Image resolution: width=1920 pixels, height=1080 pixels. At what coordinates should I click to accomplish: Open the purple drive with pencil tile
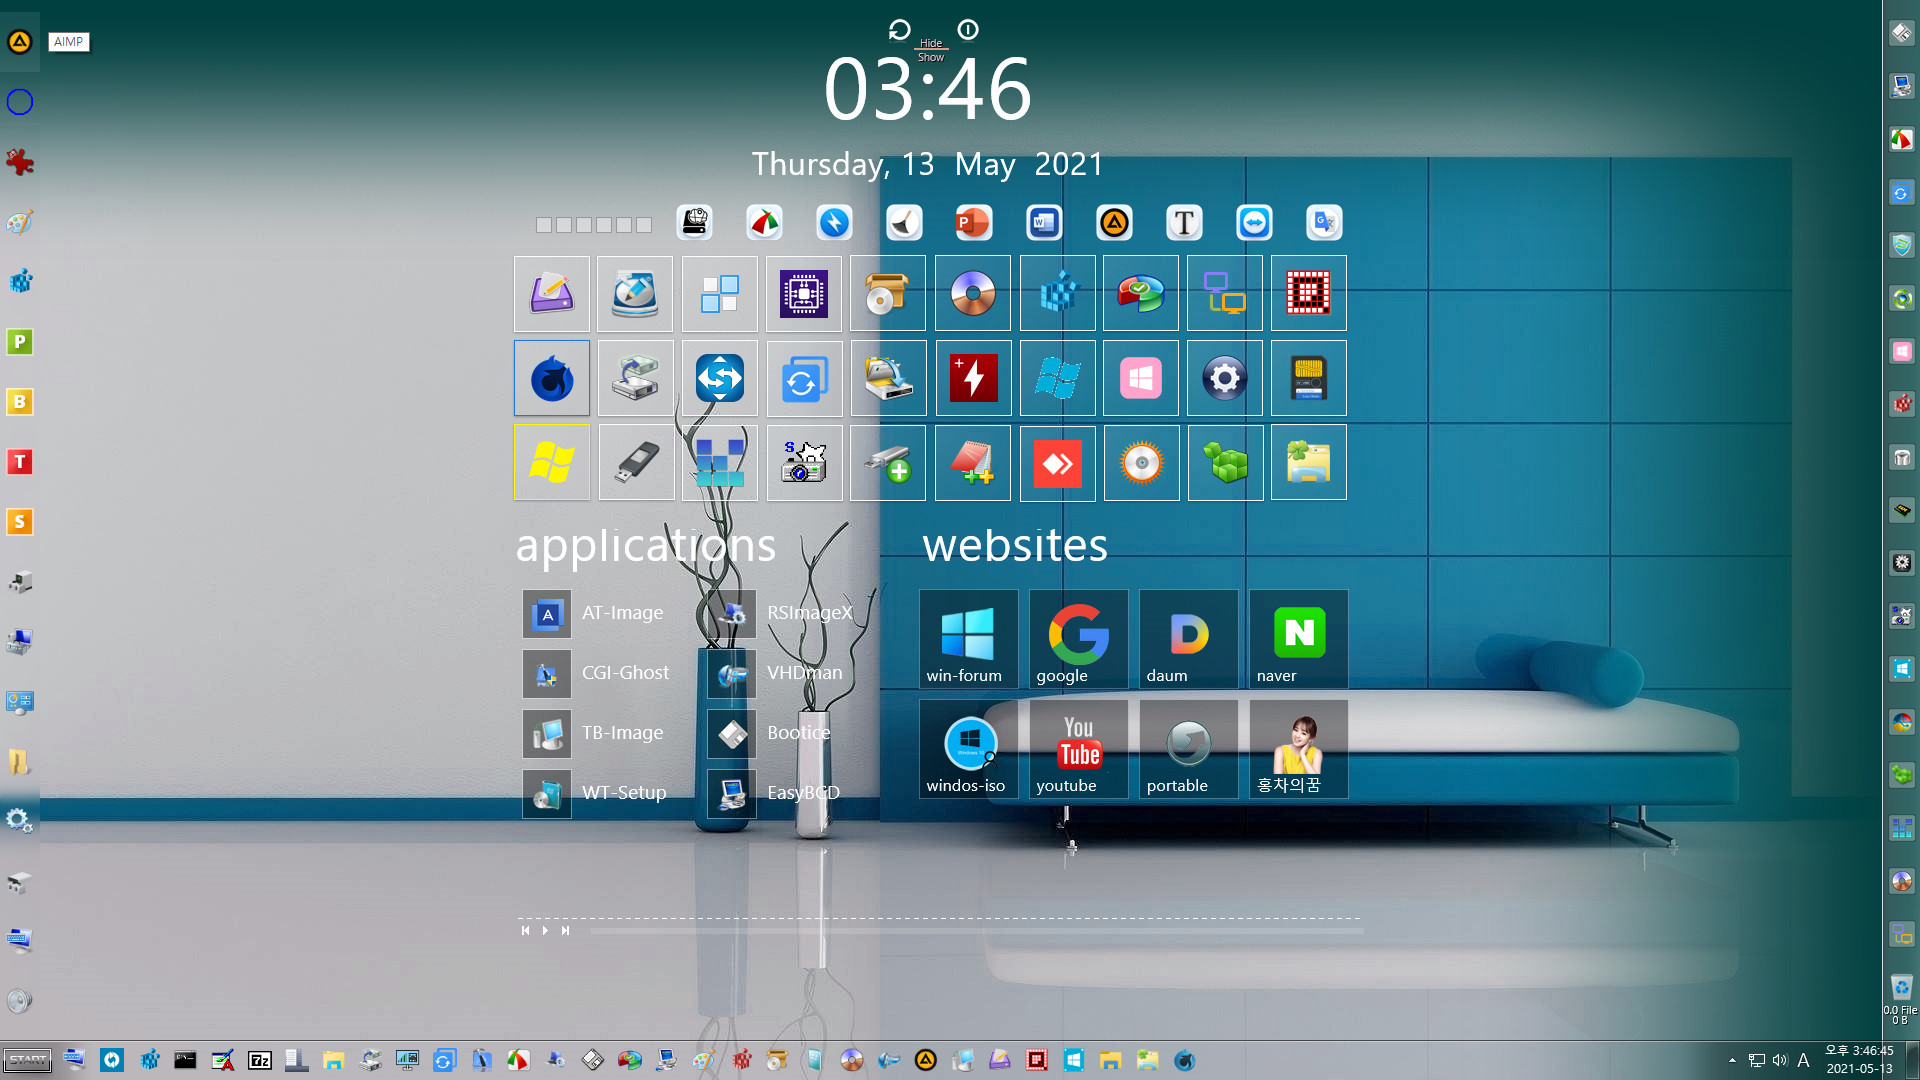coord(552,293)
